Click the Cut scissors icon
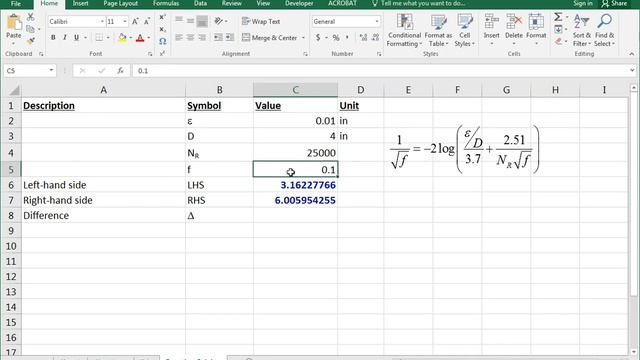 [x=31, y=17]
